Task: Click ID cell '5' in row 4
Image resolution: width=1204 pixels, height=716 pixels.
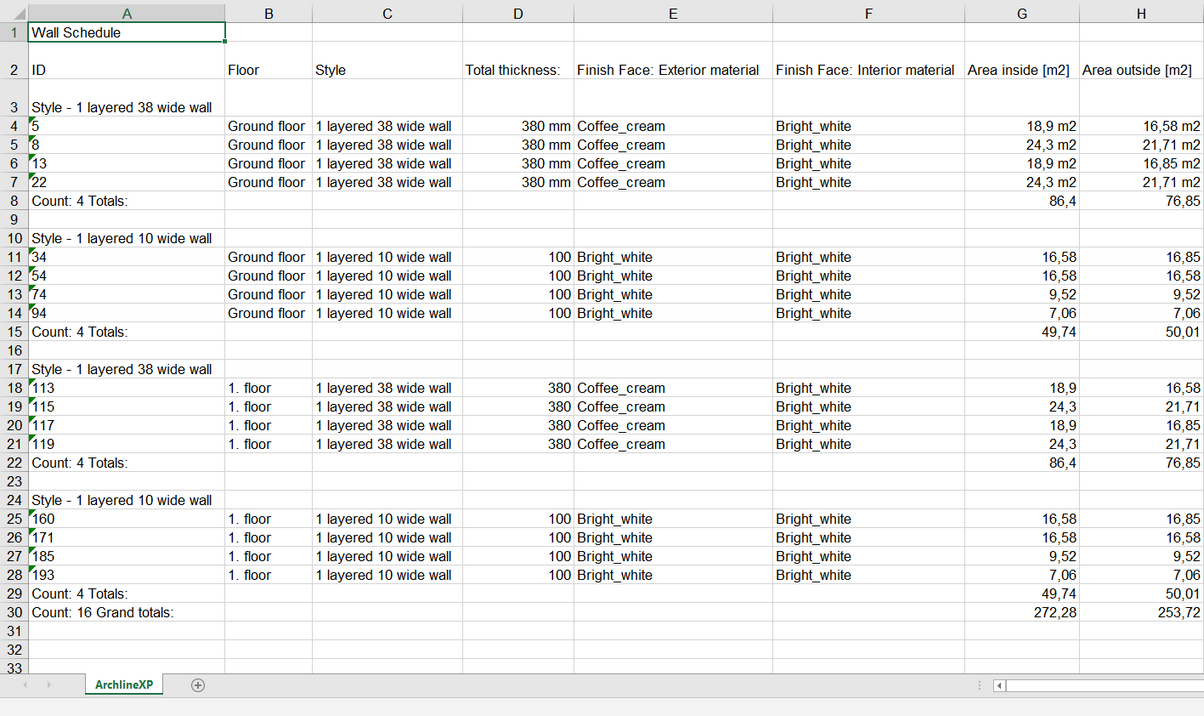Action: [x=126, y=126]
